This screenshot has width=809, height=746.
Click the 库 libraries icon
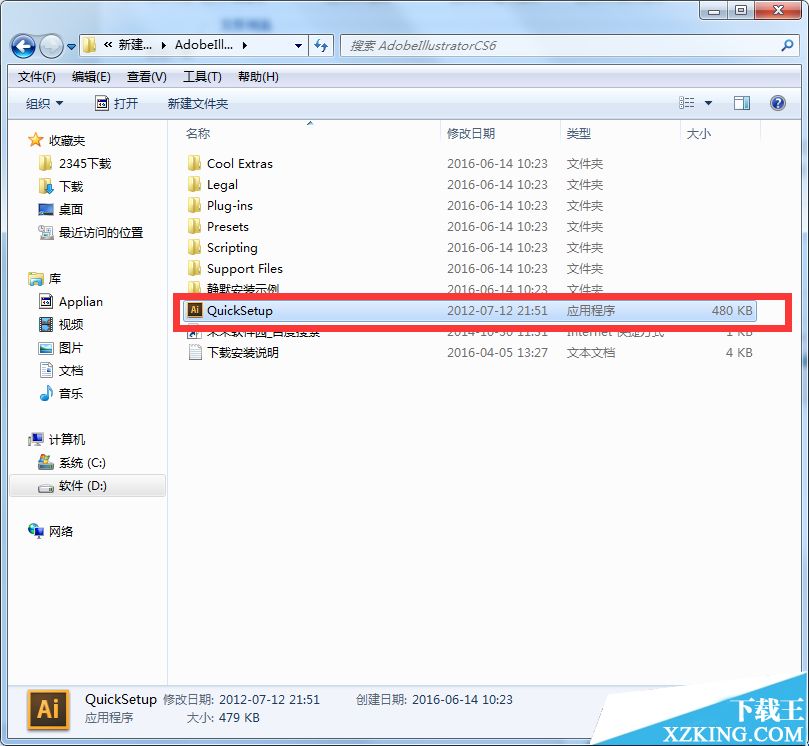pyautogui.click(x=36, y=279)
